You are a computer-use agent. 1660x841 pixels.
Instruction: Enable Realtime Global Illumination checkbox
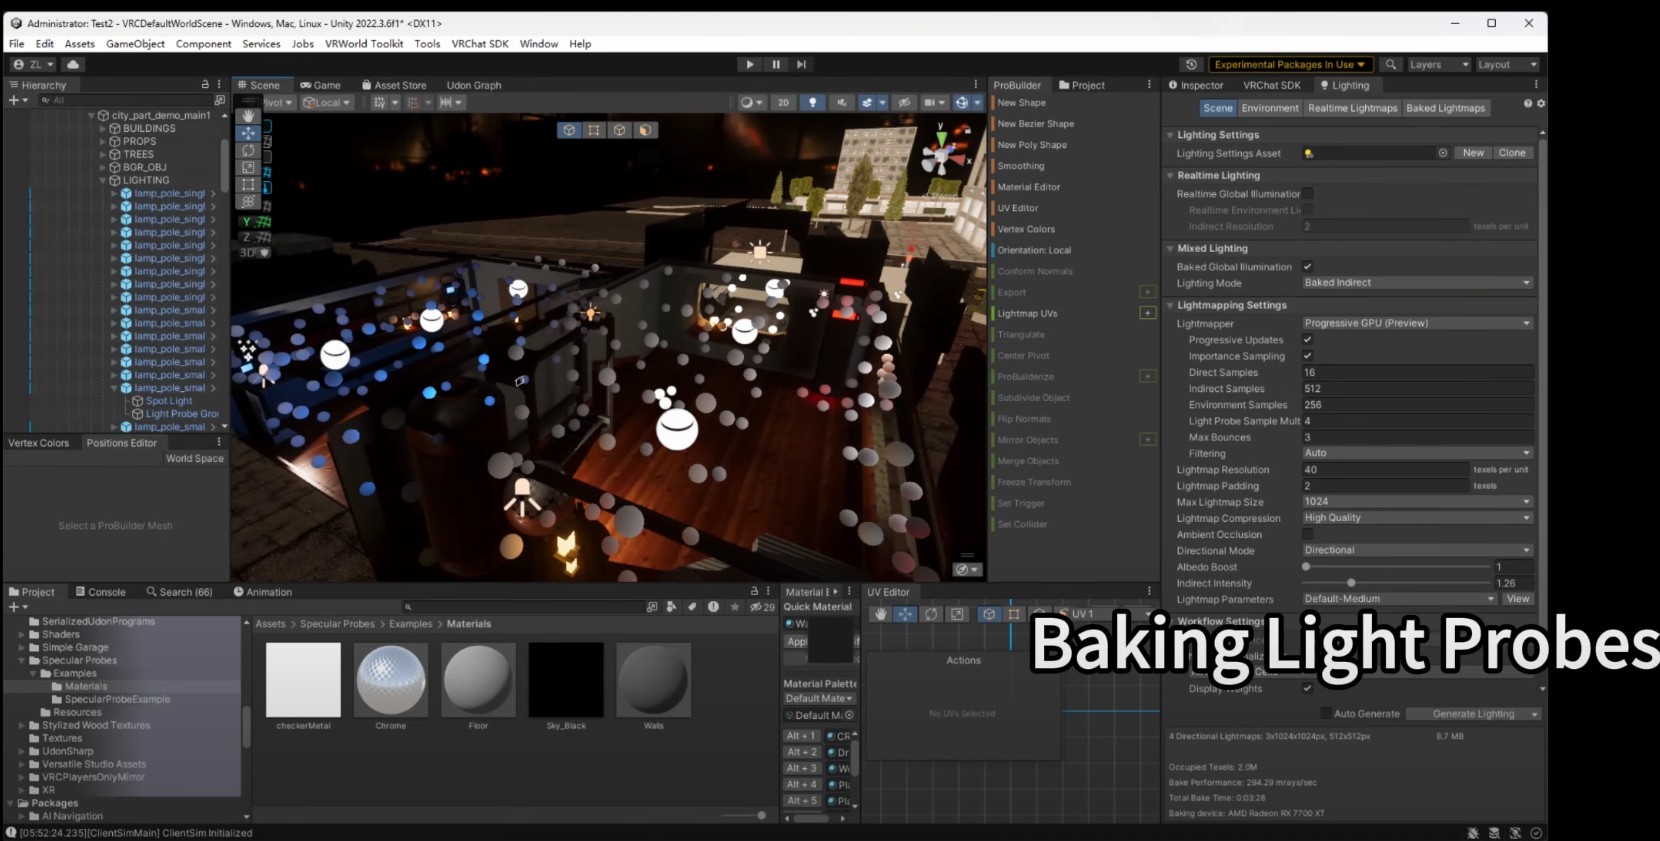point(1307,194)
